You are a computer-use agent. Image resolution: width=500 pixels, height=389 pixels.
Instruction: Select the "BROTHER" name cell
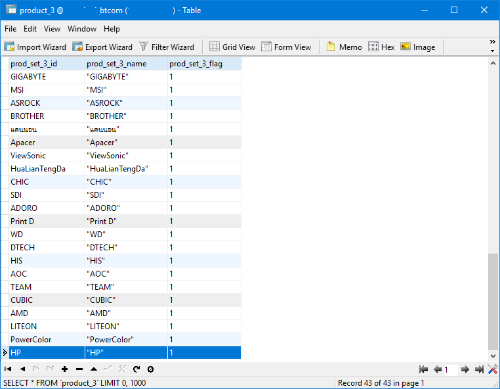pos(126,116)
